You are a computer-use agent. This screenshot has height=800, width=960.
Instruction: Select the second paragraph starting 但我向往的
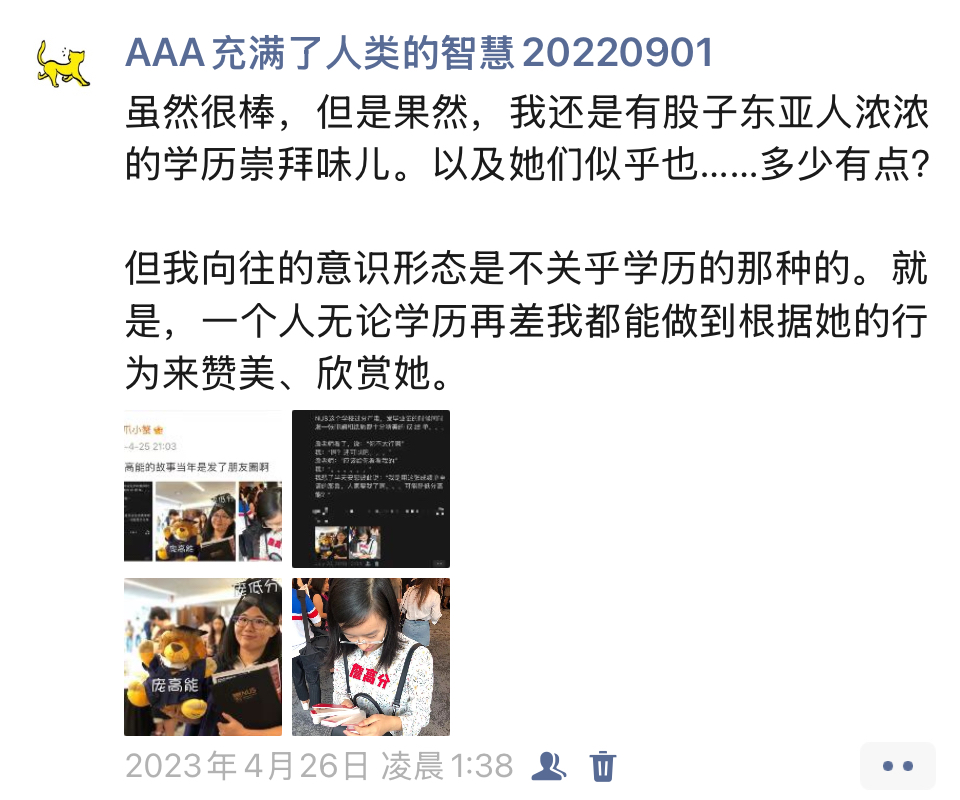(x=527, y=321)
